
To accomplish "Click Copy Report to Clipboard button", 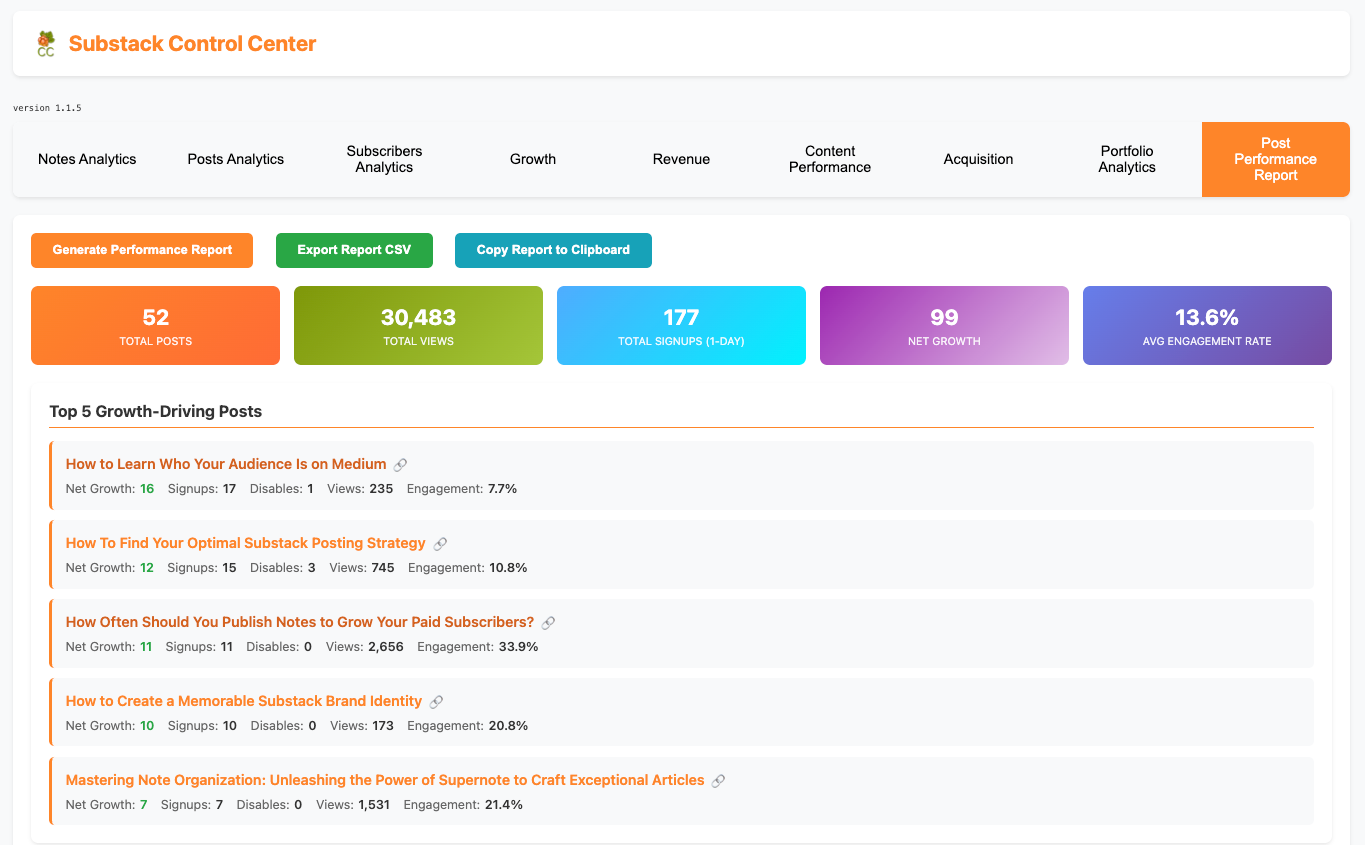I will tap(553, 250).
